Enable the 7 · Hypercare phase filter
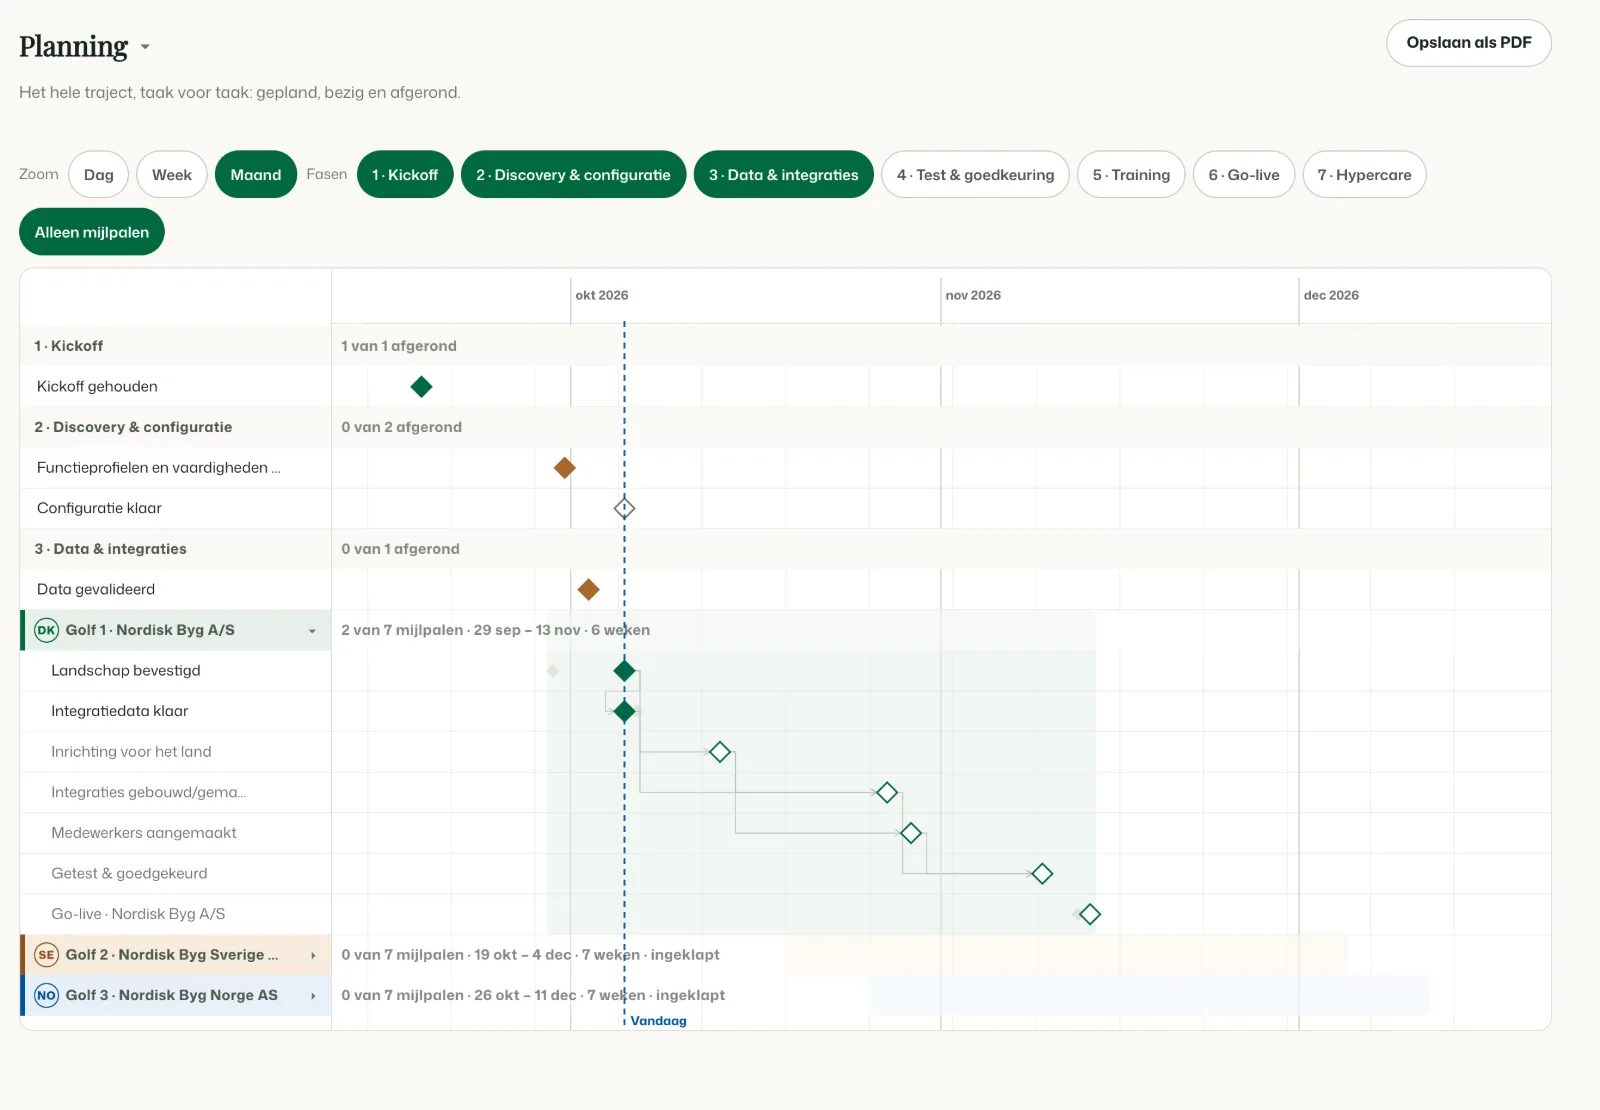Screen dimensions: 1600x1110 [1365, 174]
